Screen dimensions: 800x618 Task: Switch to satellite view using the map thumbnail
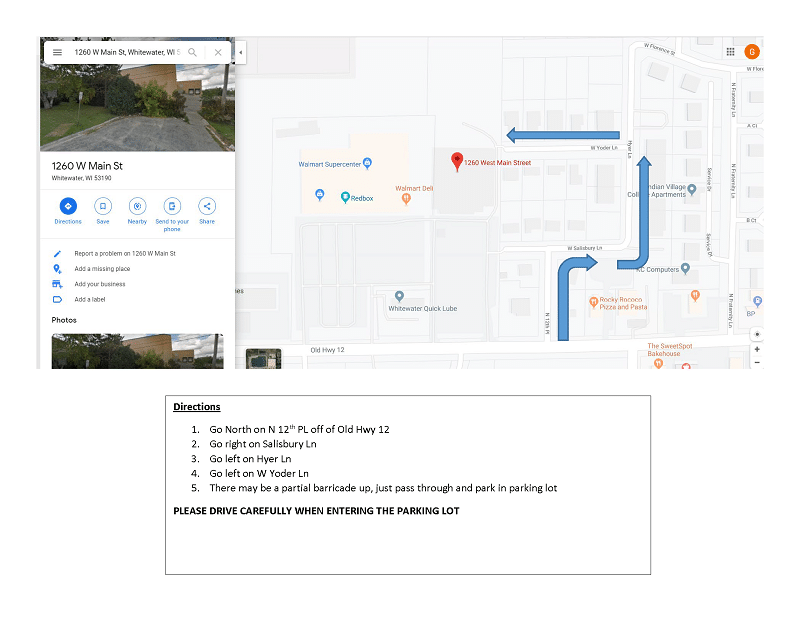[x=263, y=359]
